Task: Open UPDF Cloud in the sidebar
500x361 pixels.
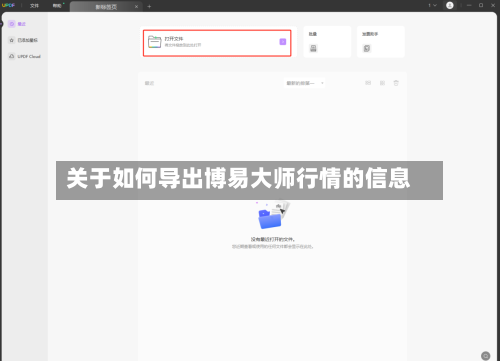Action: coord(24,56)
